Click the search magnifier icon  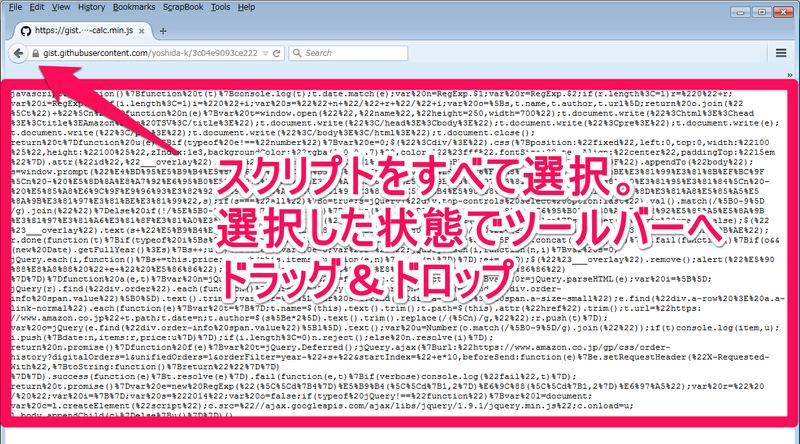(x=297, y=53)
